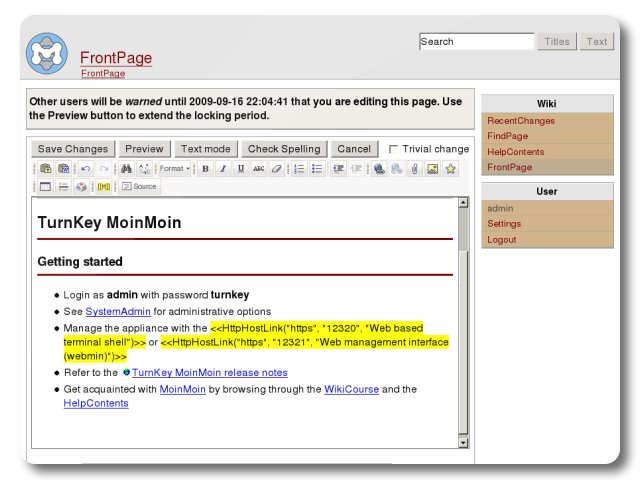Click the Bold formatting icon
Screen dimensions: 640x480
(204, 169)
